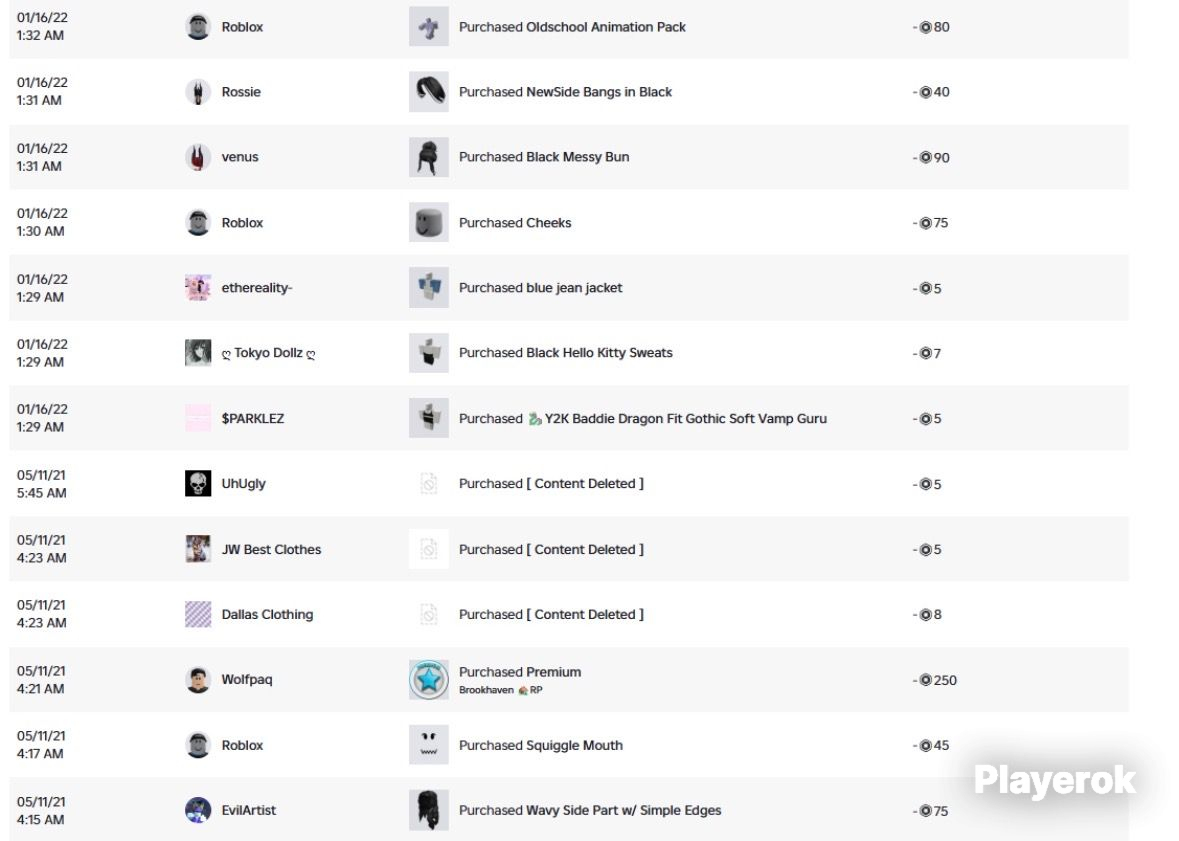Click the NewSide Bangs in Black hair icon
This screenshot has width=1179, height=841.
click(429, 92)
